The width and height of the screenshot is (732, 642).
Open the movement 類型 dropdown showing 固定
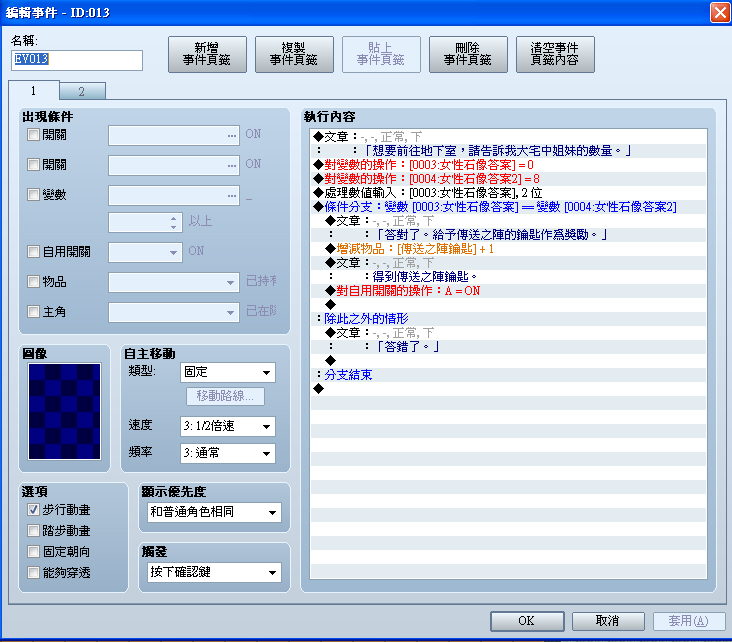[228, 372]
